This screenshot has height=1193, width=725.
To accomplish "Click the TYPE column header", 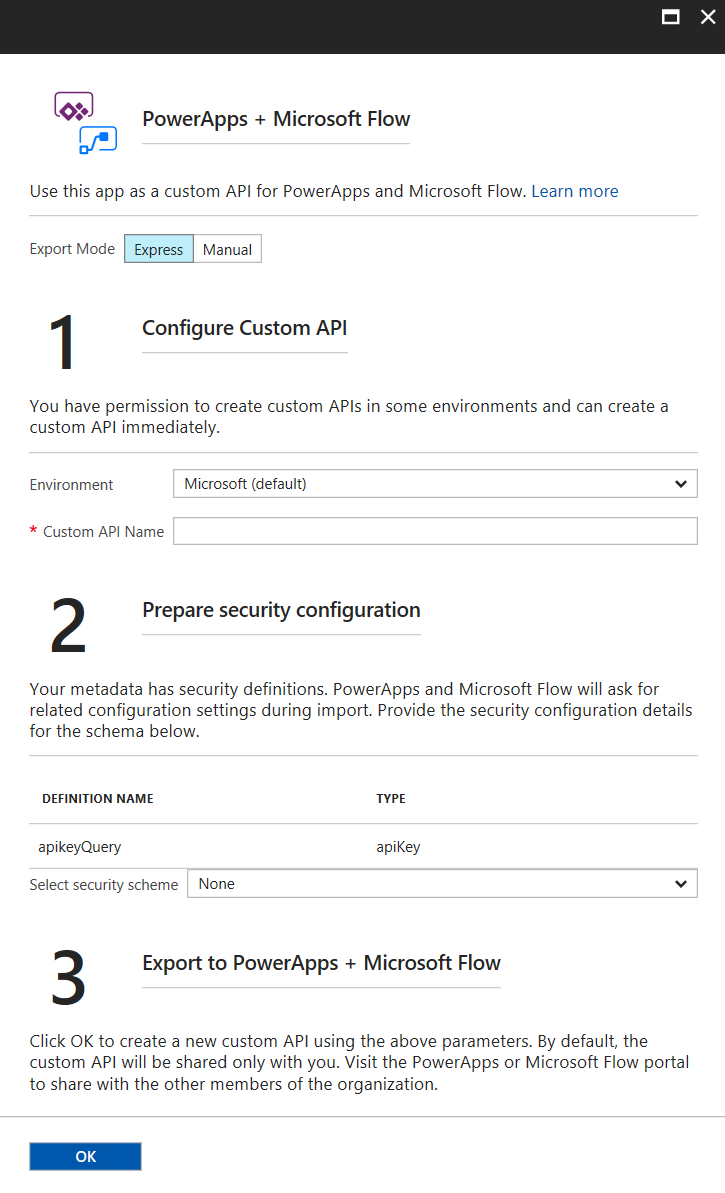I will (391, 799).
